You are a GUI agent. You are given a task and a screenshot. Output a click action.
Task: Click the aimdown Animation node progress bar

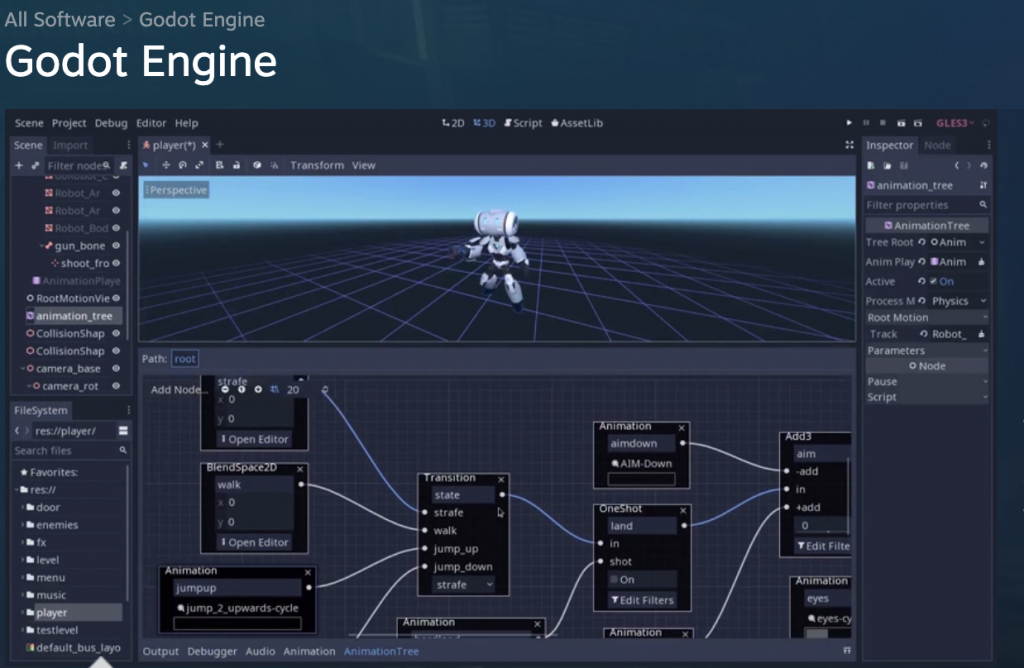[641, 479]
